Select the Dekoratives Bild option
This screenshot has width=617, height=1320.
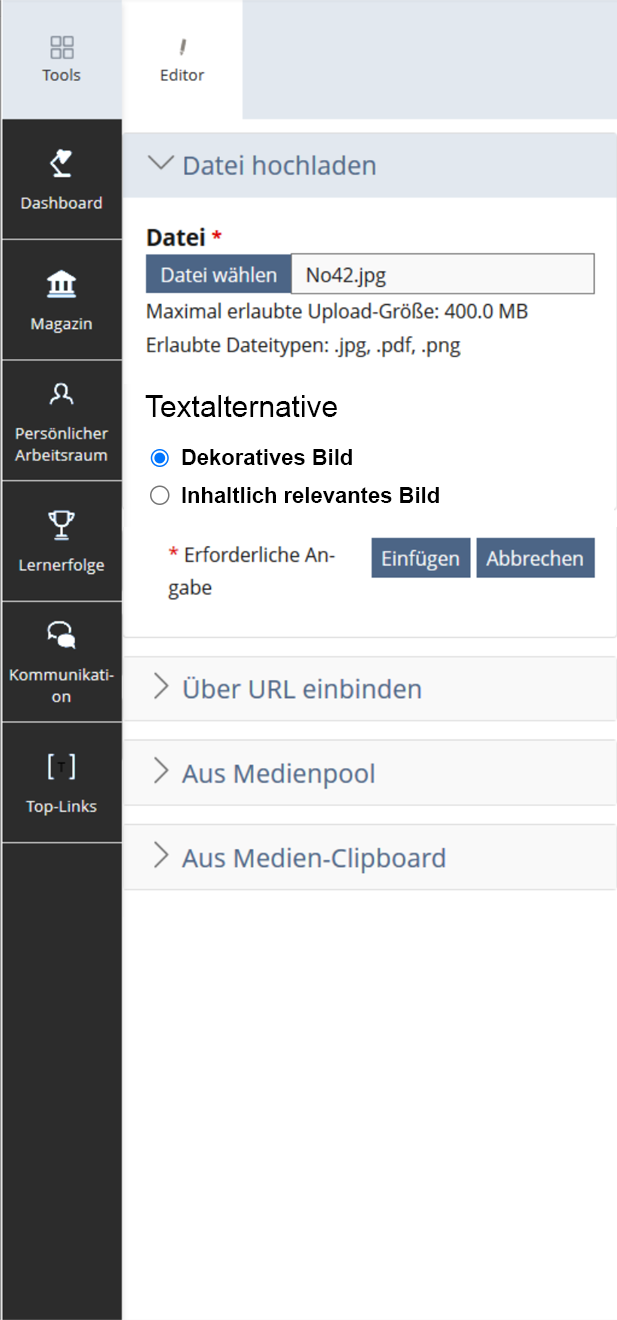[159, 457]
